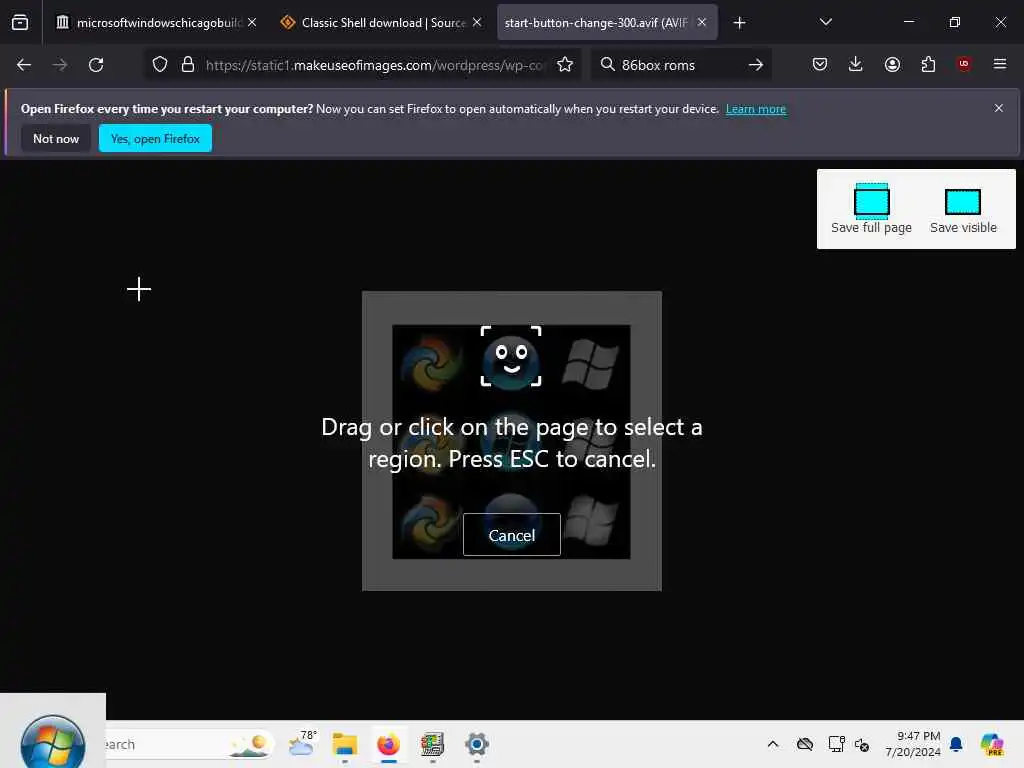Open Firefox View at the tab strip's start

coord(20,23)
